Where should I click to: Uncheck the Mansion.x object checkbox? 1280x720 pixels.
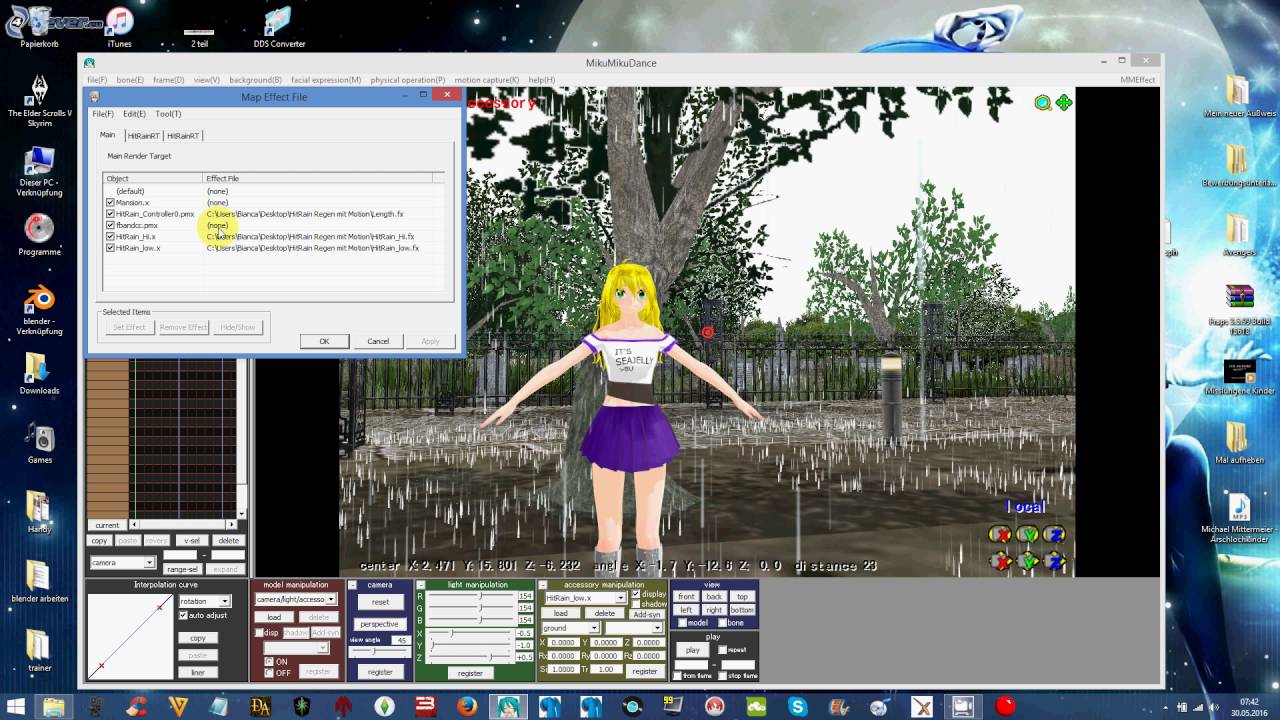click(110, 202)
